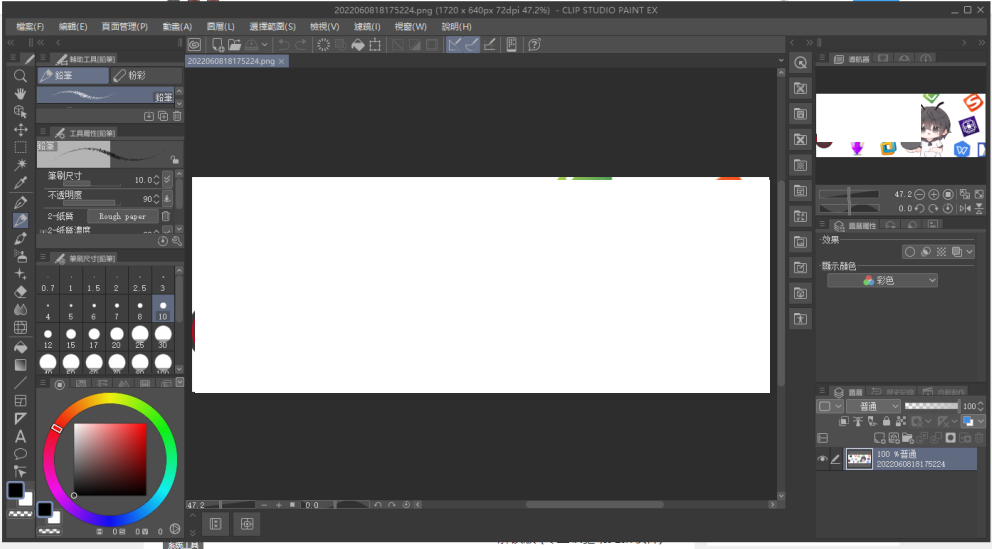Open Clip Studio Paint support help icon

[x=535, y=45]
